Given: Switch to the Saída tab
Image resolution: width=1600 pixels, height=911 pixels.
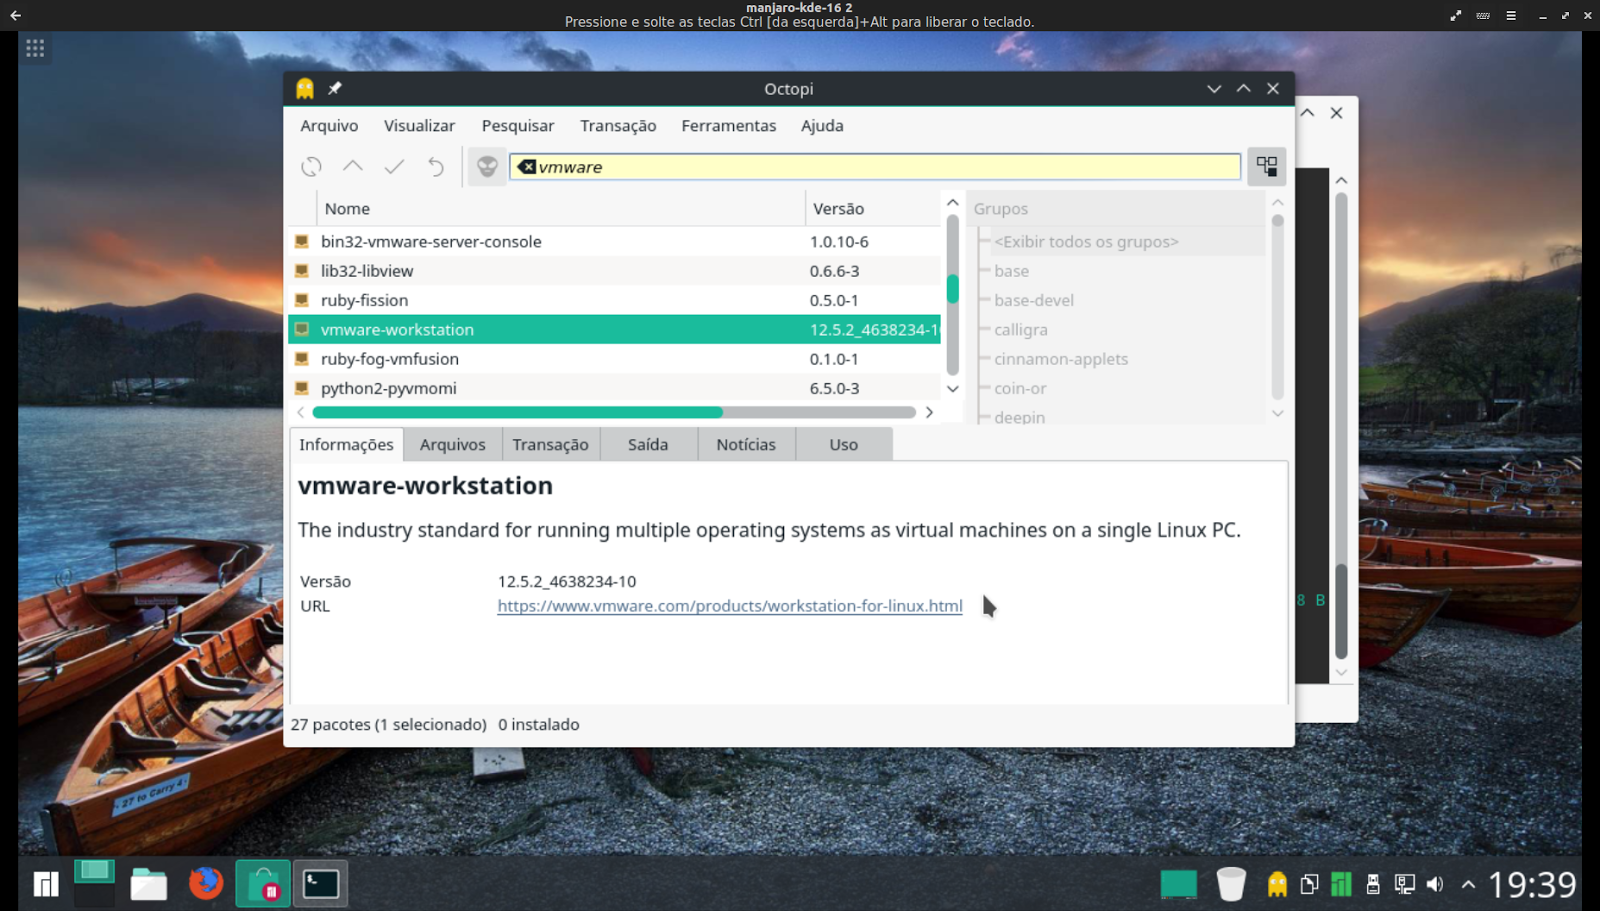Looking at the screenshot, I should (648, 445).
